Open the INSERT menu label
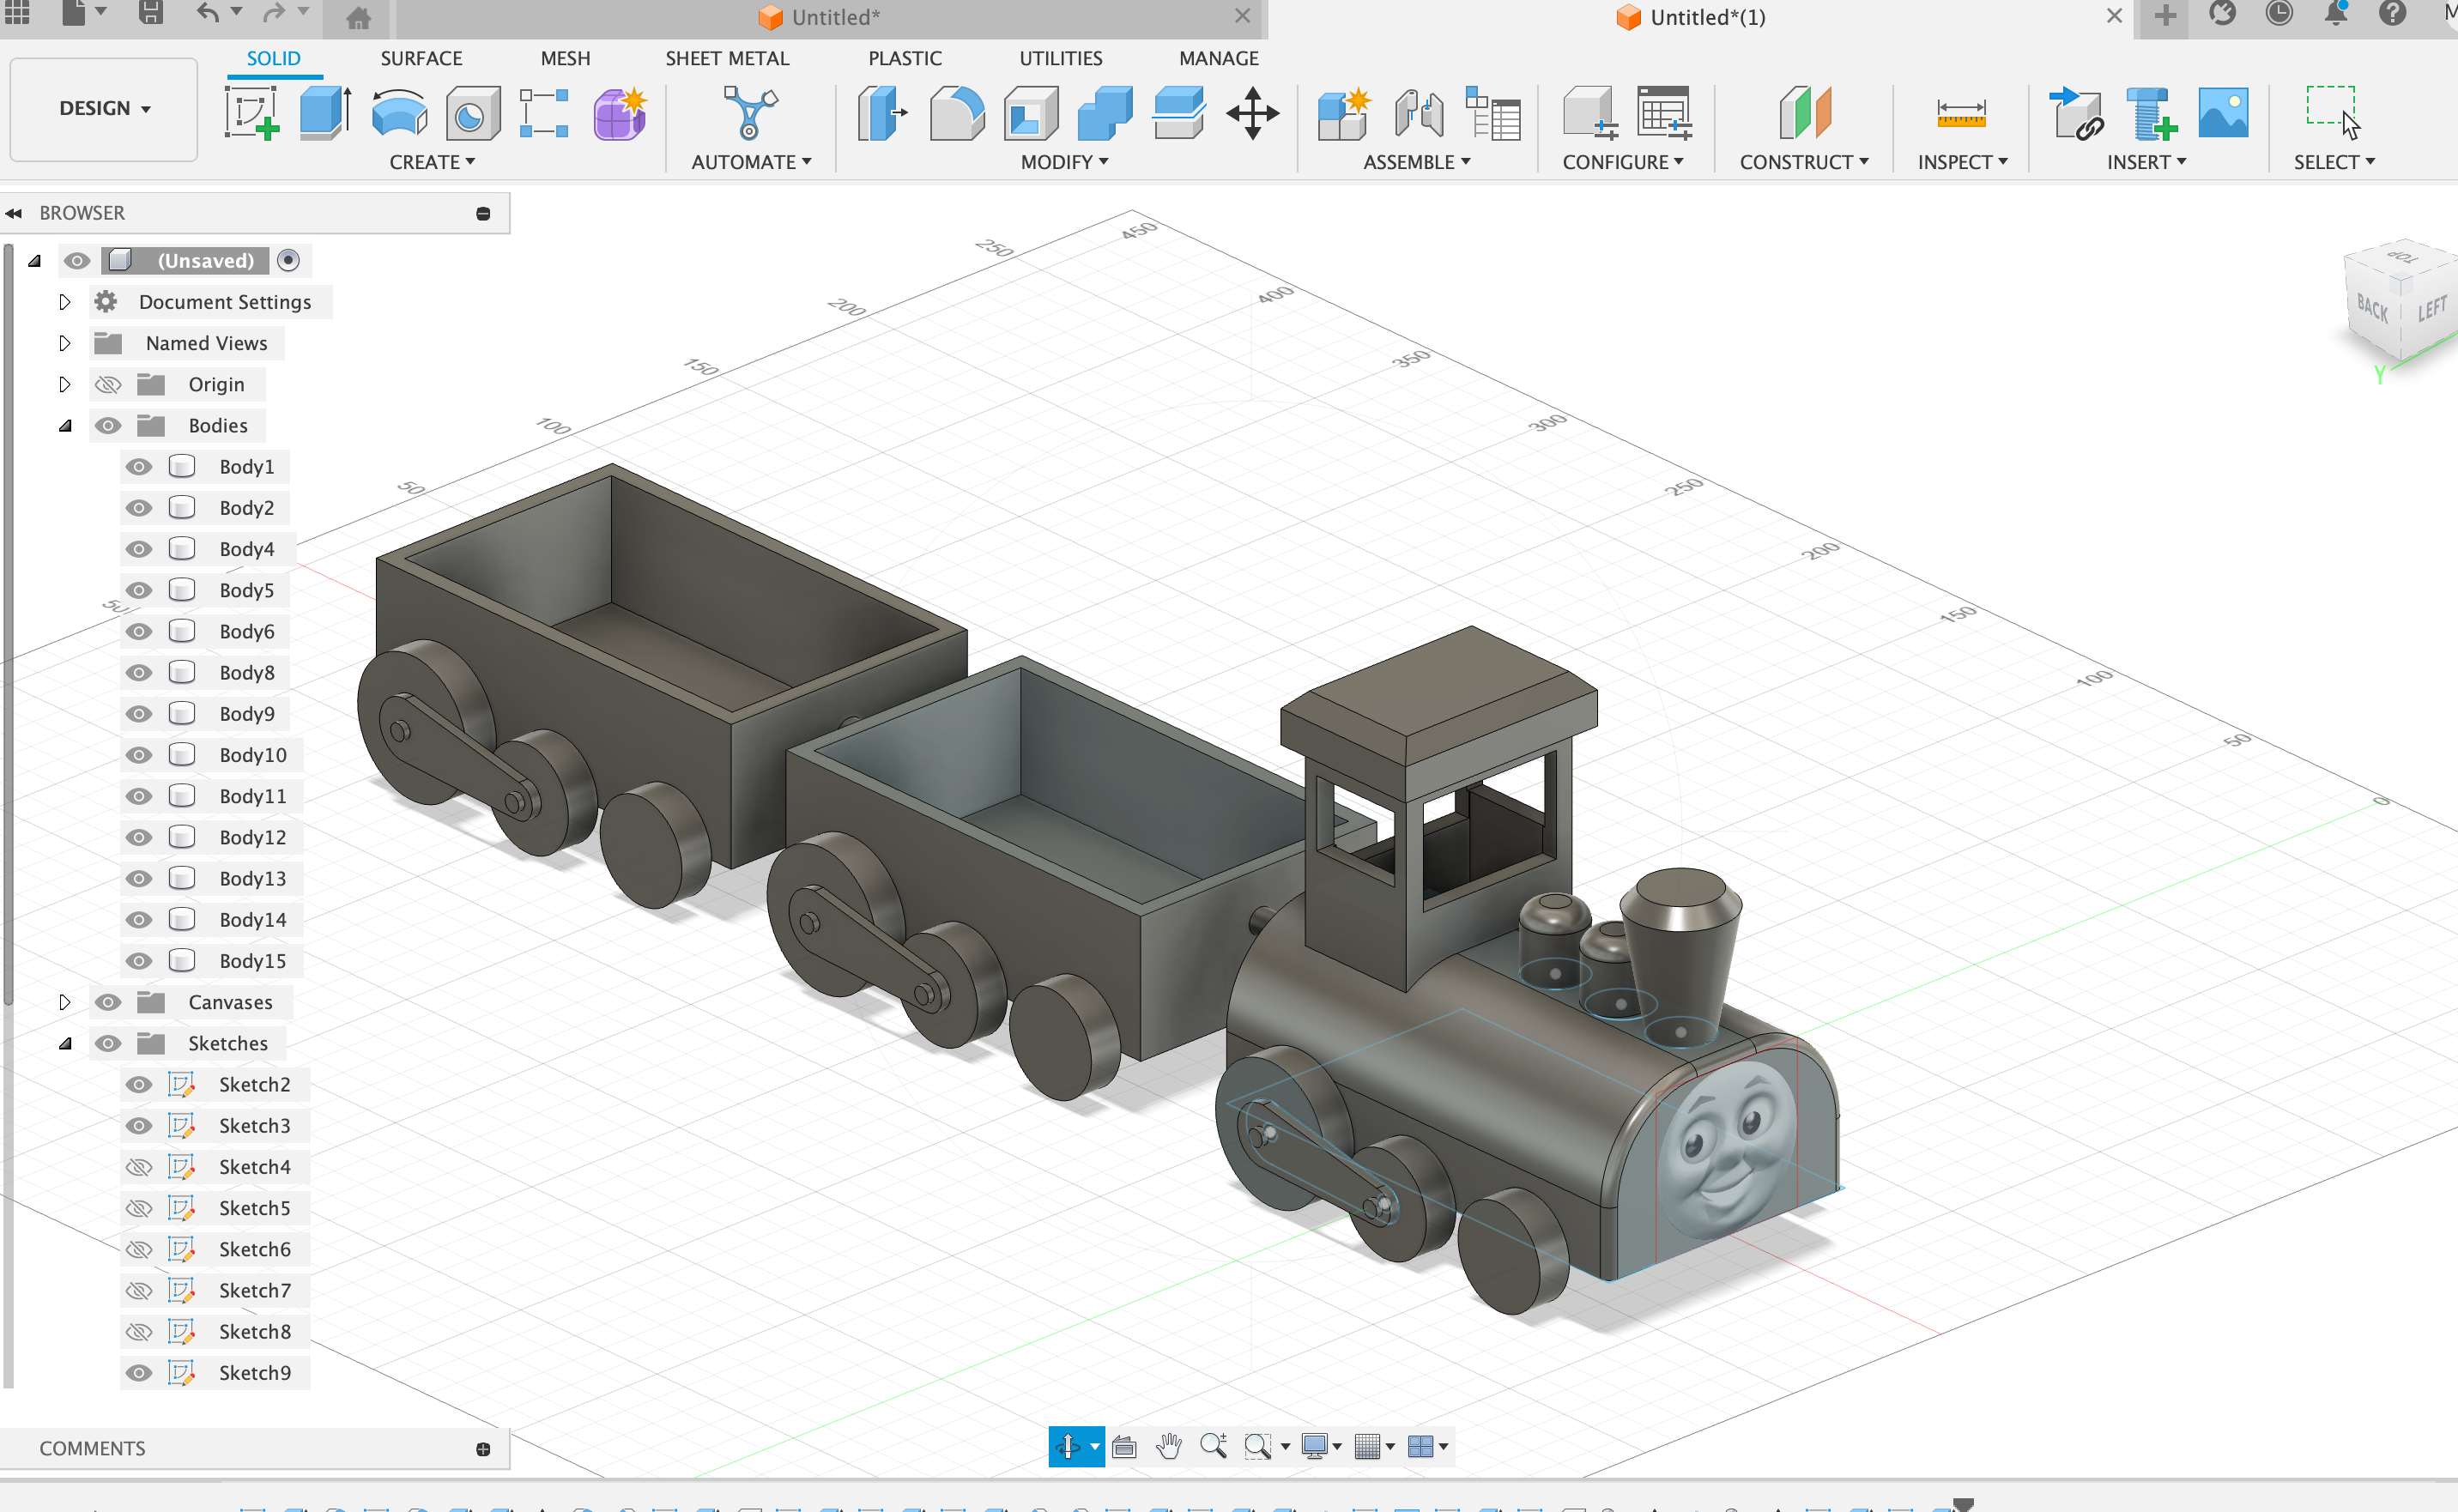 pyautogui.click(x=2146, y=162)
